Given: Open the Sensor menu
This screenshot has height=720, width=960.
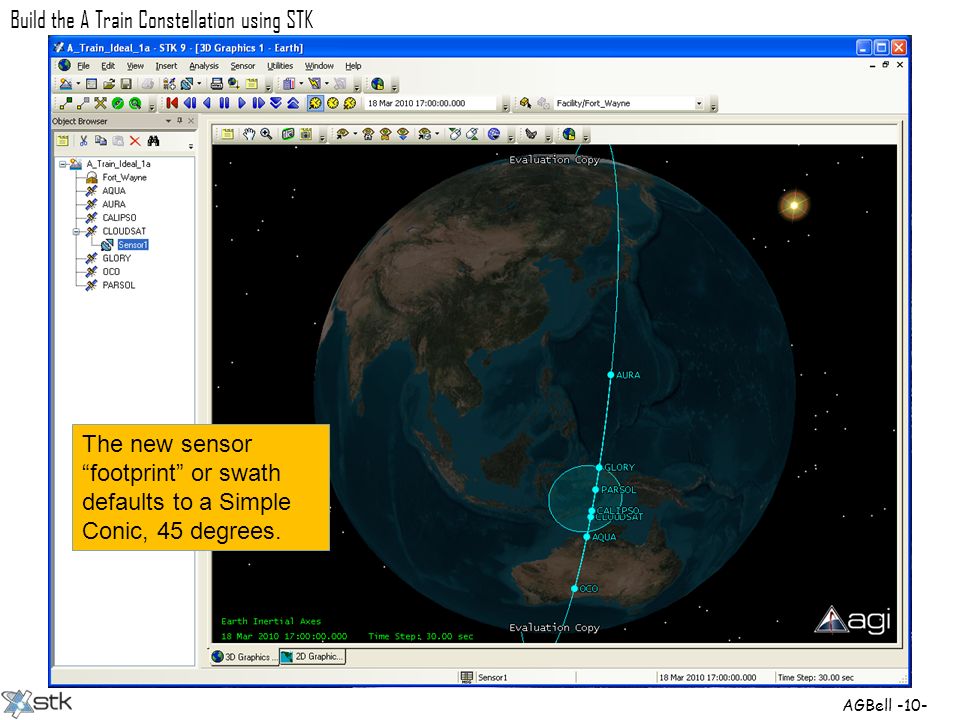Looking at the screenshot, I should (x=242, y=66).
